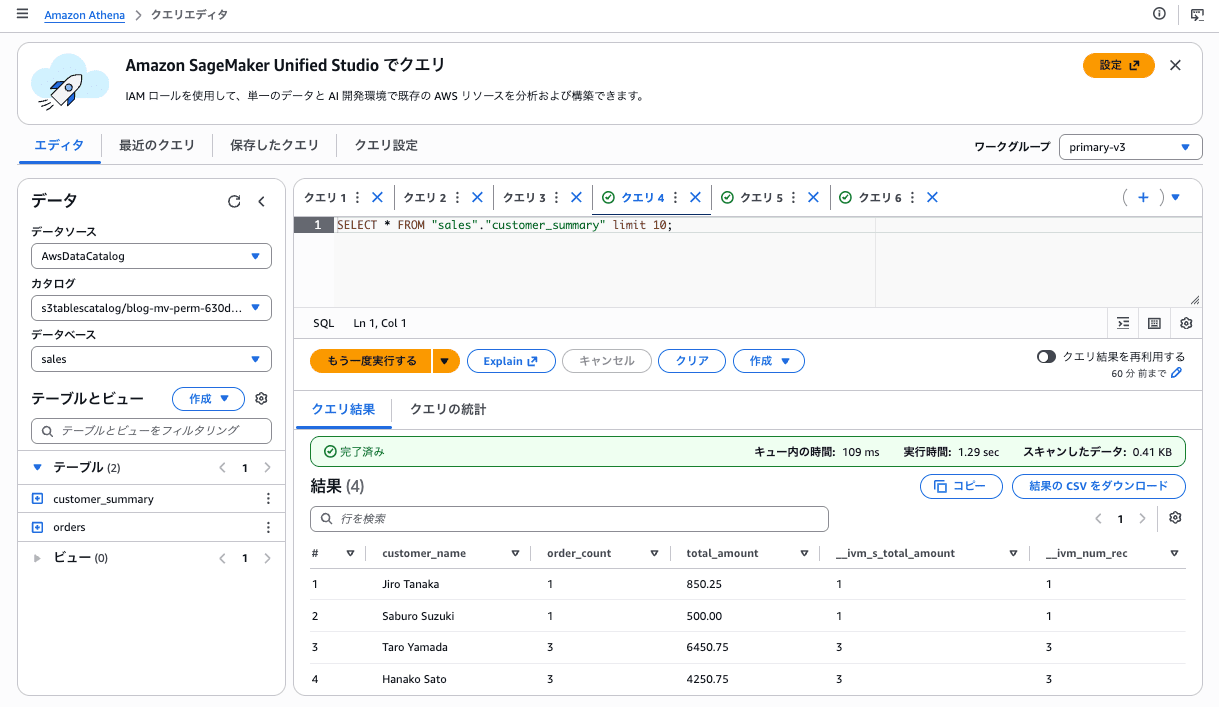This screenshot has width=1219, height=707.
Task: Close the クエリ 2 tab
Action: tap(477, 198)
